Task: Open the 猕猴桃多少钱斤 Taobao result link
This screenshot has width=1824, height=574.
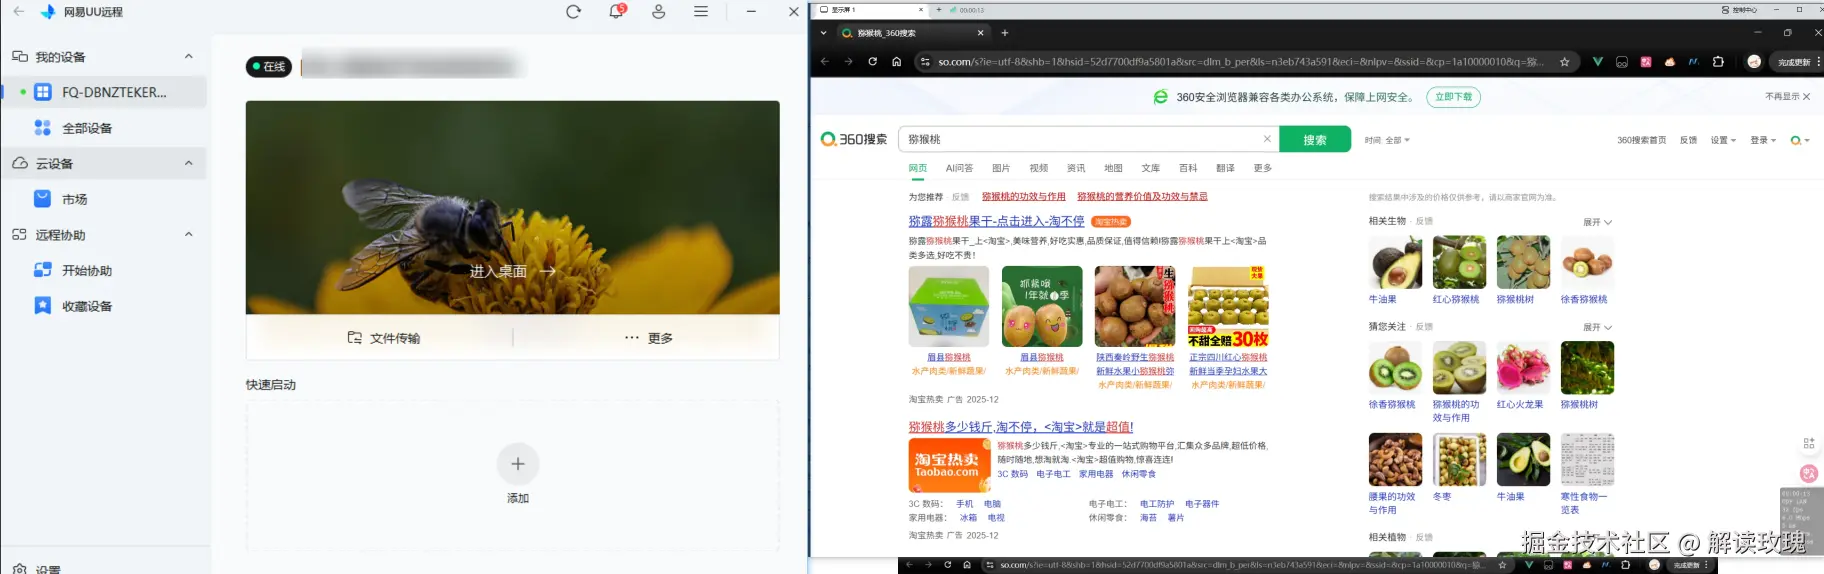Action: (x=1021, y=427)
